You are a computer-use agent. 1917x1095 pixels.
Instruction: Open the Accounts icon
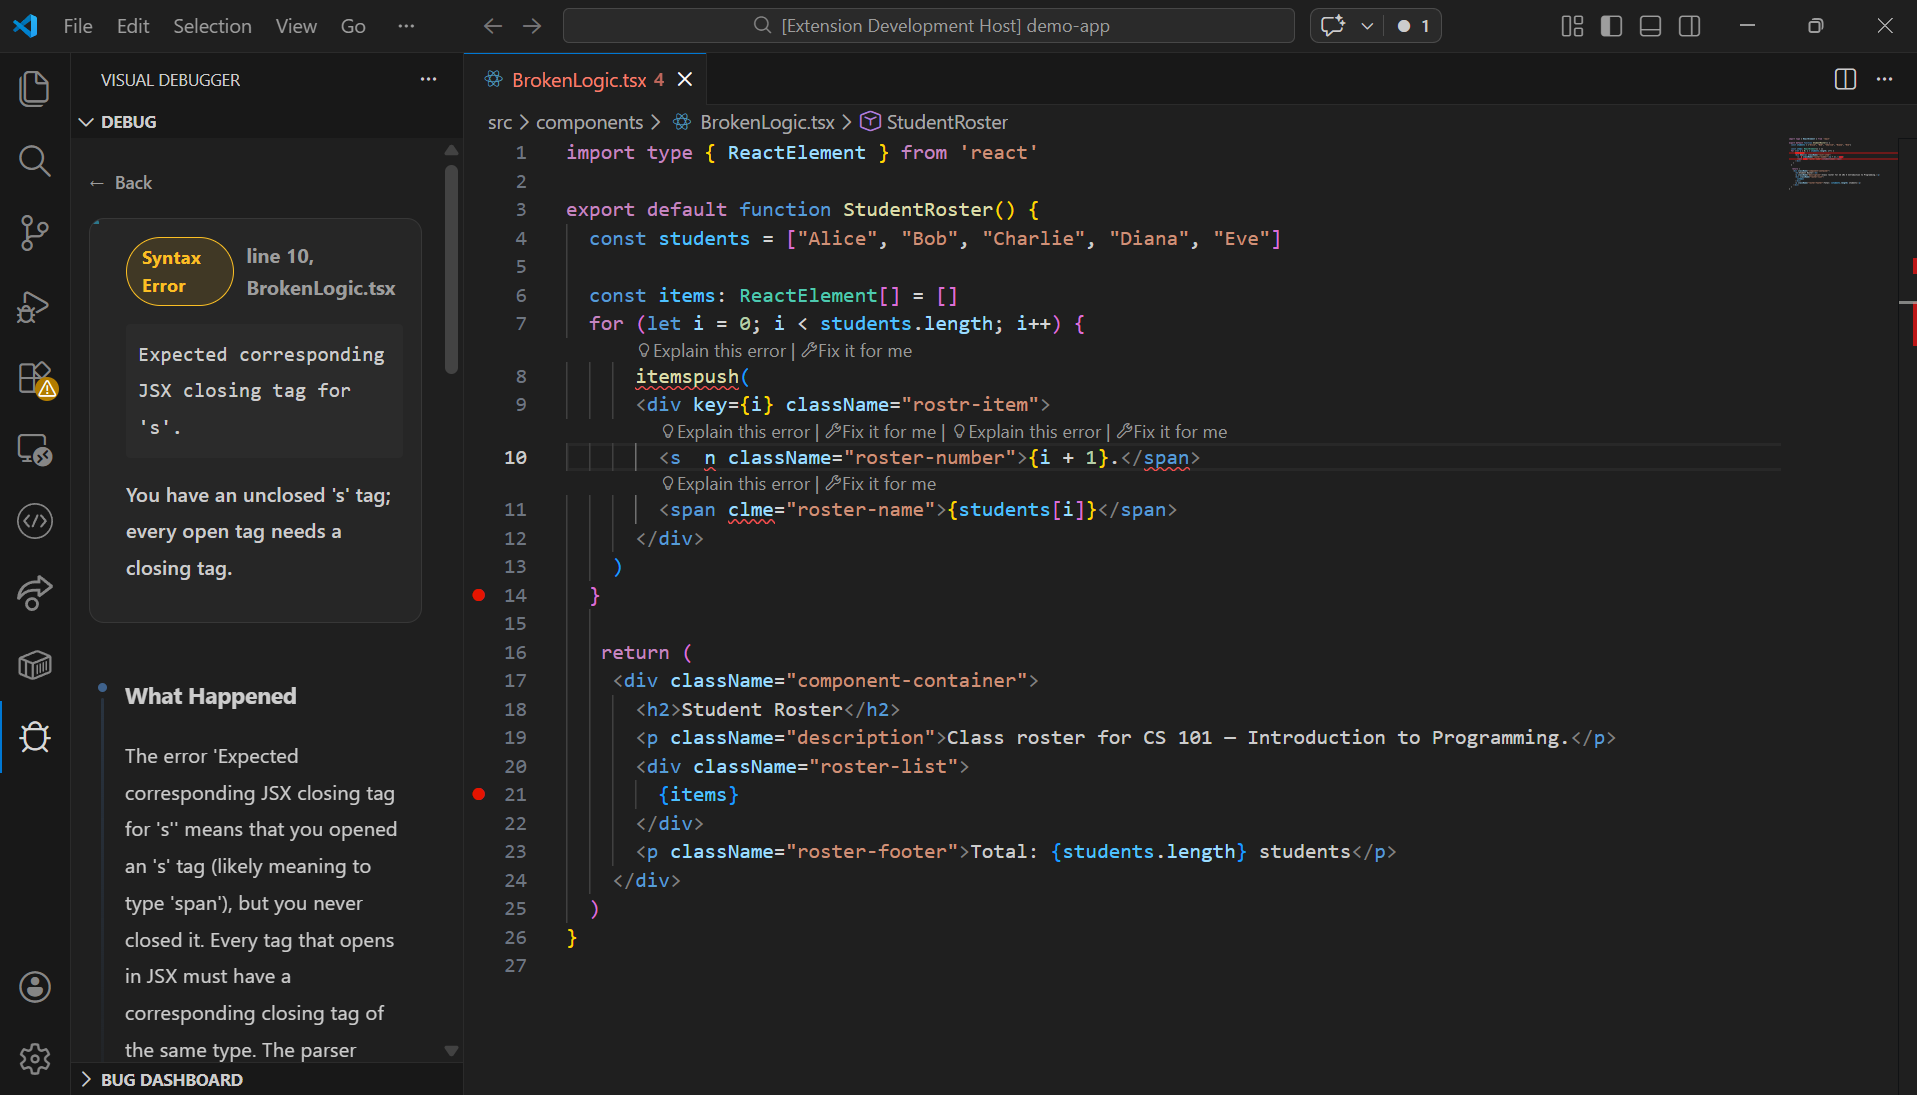click(35, 987)
